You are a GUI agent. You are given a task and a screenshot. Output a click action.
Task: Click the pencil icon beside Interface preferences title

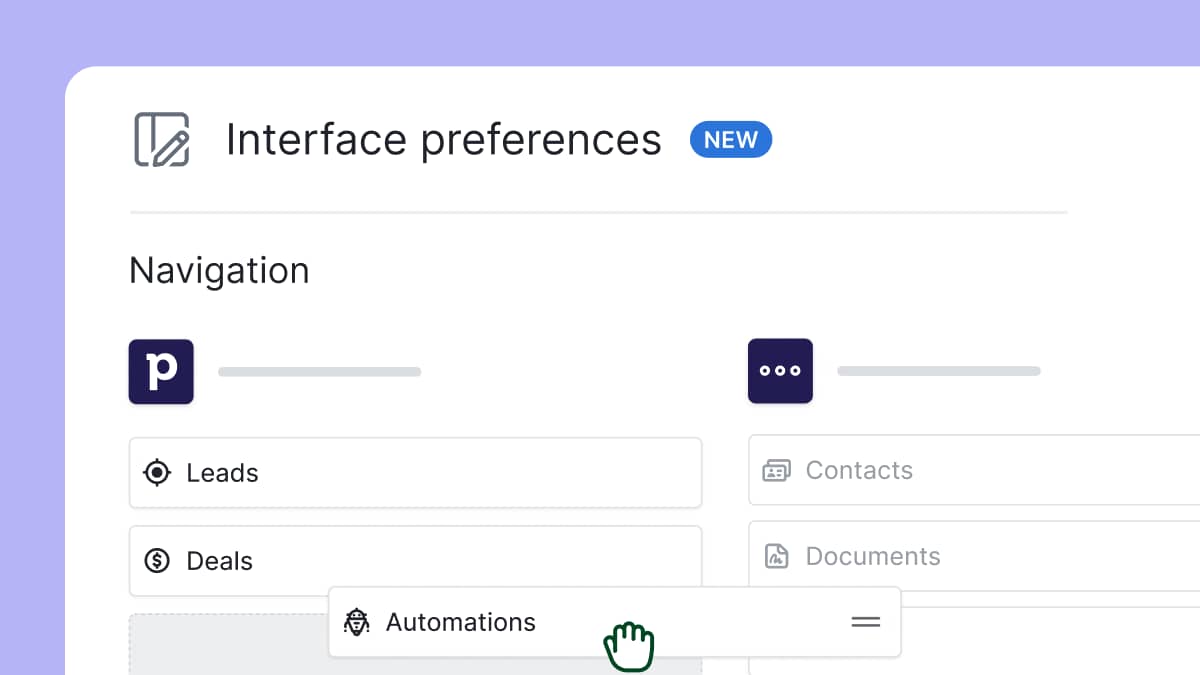[163, 139]
